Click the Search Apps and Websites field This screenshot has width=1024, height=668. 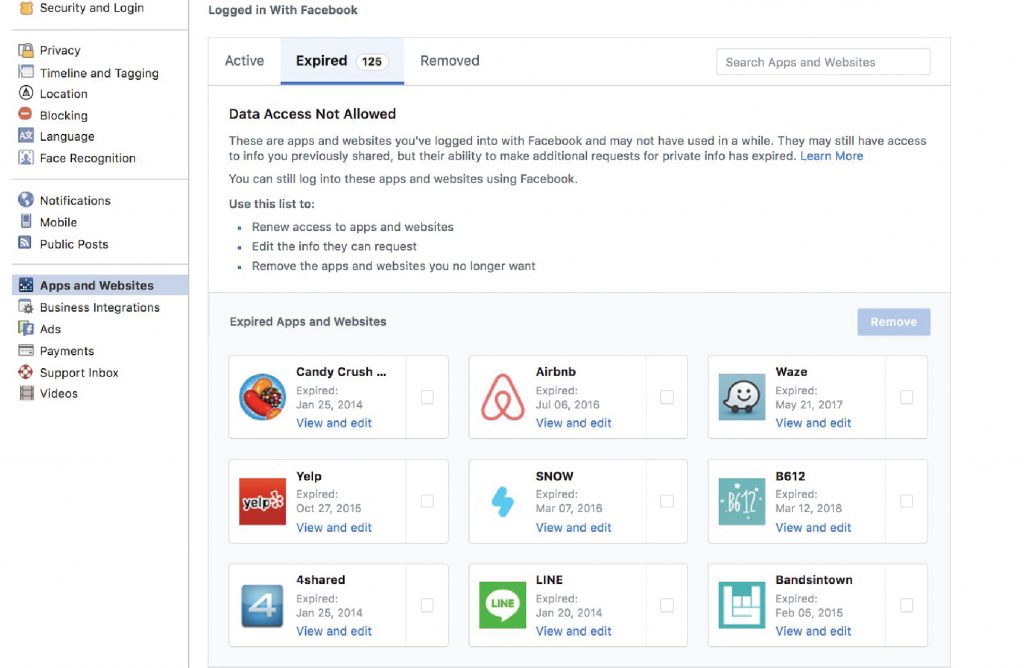pos(822,61)
